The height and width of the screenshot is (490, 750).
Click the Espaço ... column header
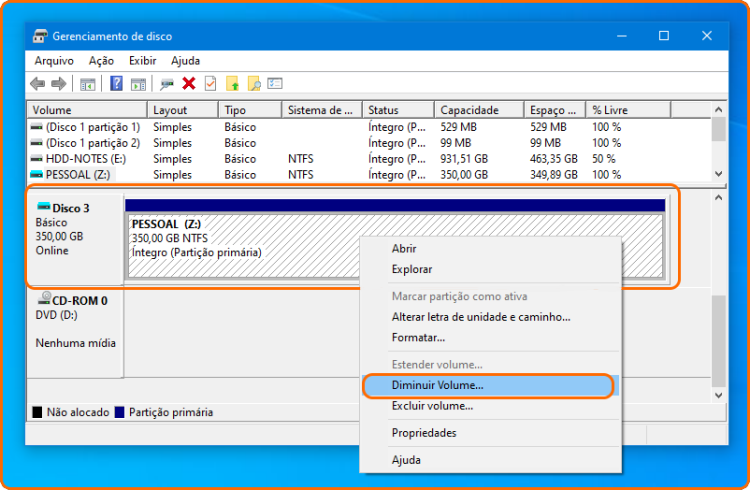coord(555,110)
